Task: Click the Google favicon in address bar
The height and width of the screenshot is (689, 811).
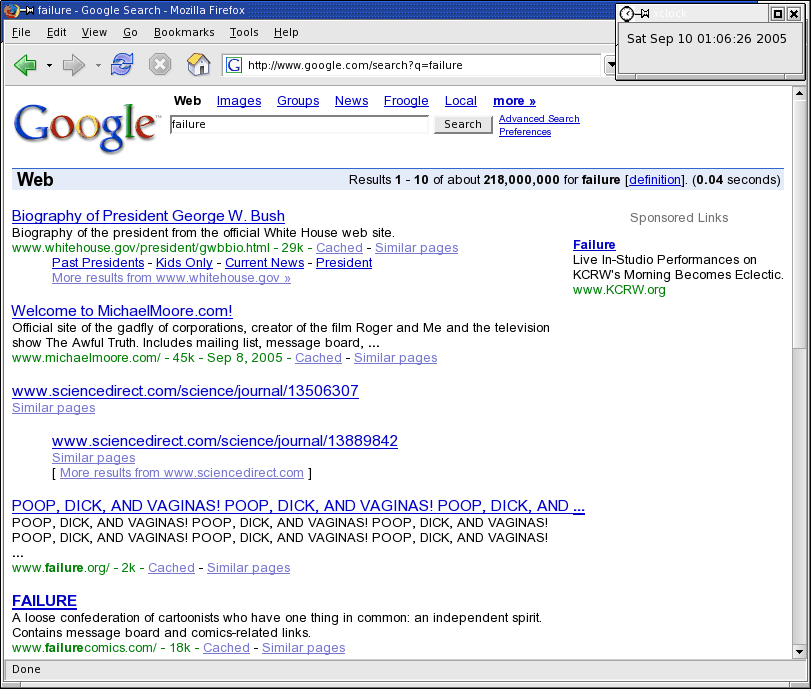Action: pyautogui.click(x=234, y=65)
